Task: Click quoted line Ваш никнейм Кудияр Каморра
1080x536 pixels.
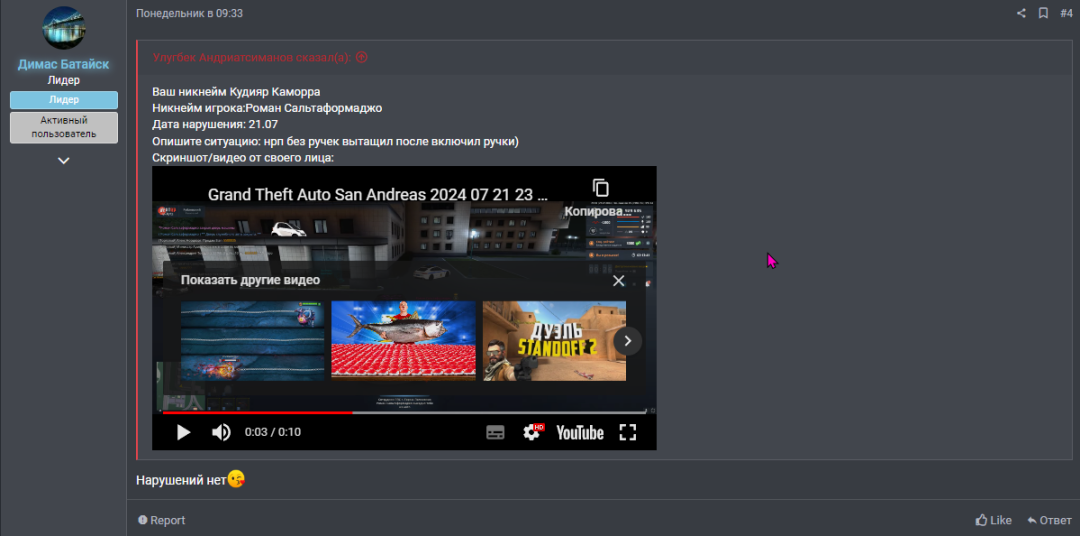Action: (x=236, y=92)
